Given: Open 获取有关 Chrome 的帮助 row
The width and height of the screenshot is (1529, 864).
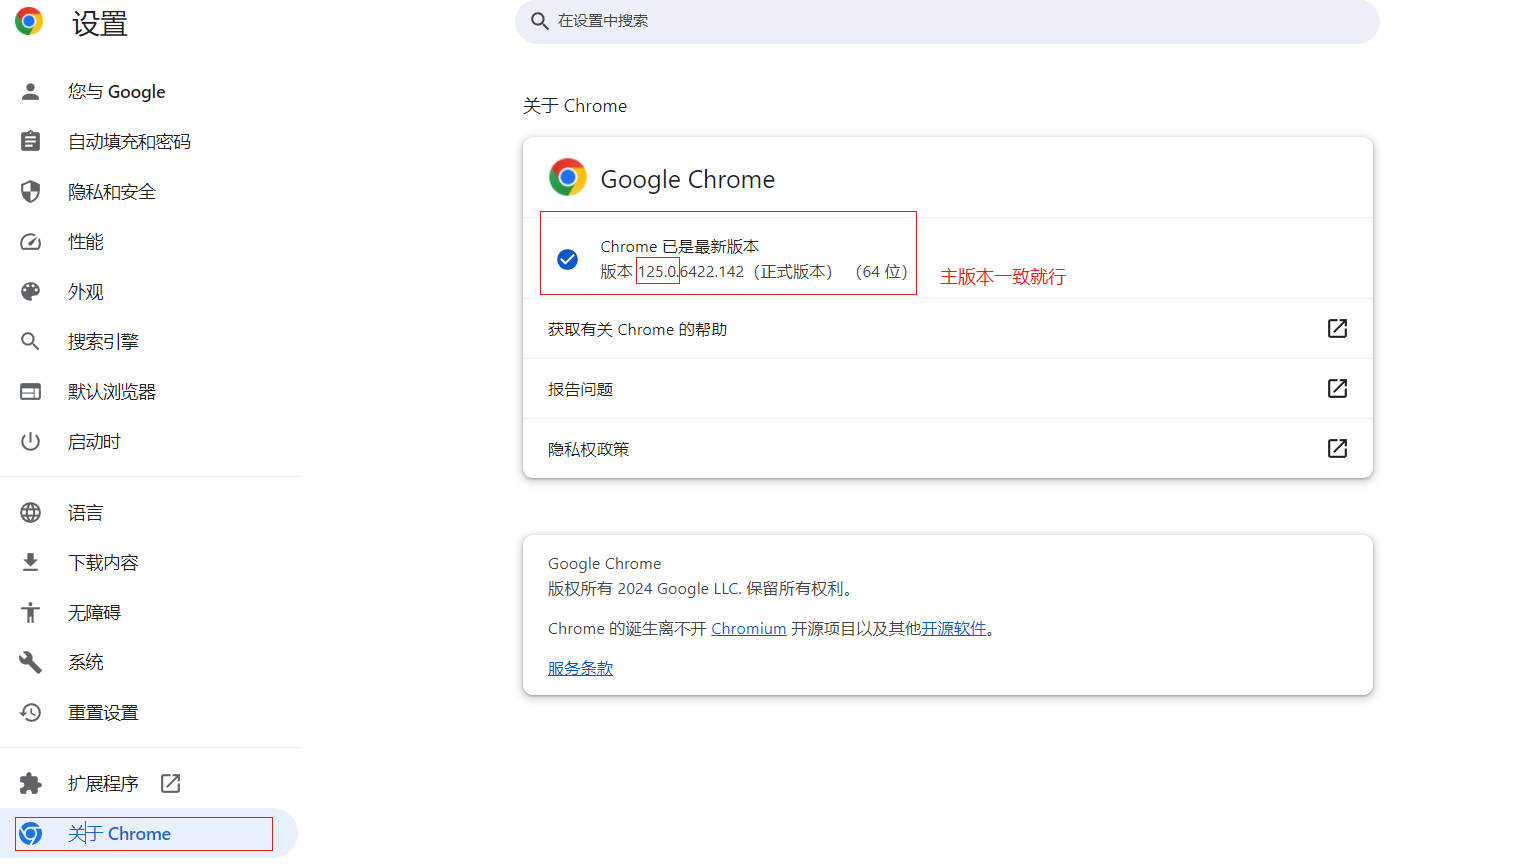Looking at the screenshot, I should 948,329.
